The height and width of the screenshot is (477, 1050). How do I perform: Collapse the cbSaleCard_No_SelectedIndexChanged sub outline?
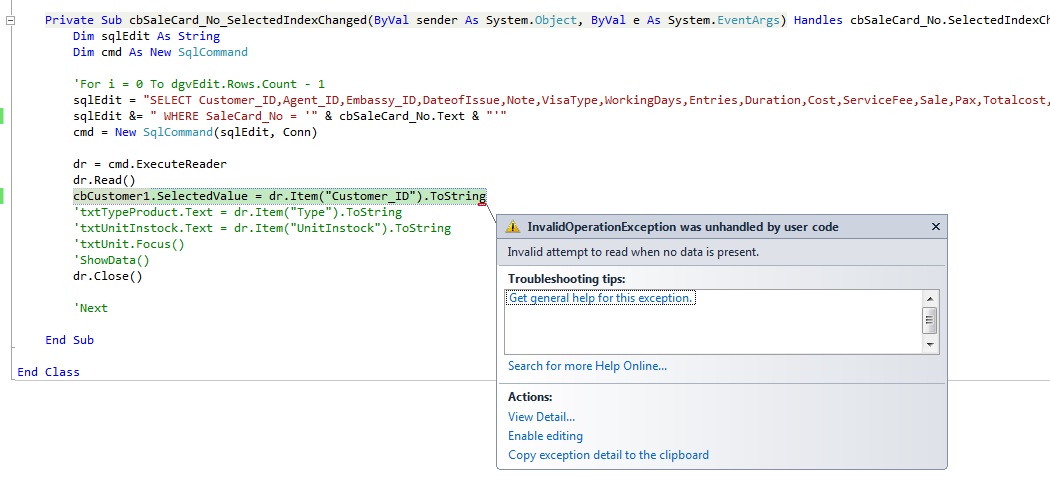(10, 20)
